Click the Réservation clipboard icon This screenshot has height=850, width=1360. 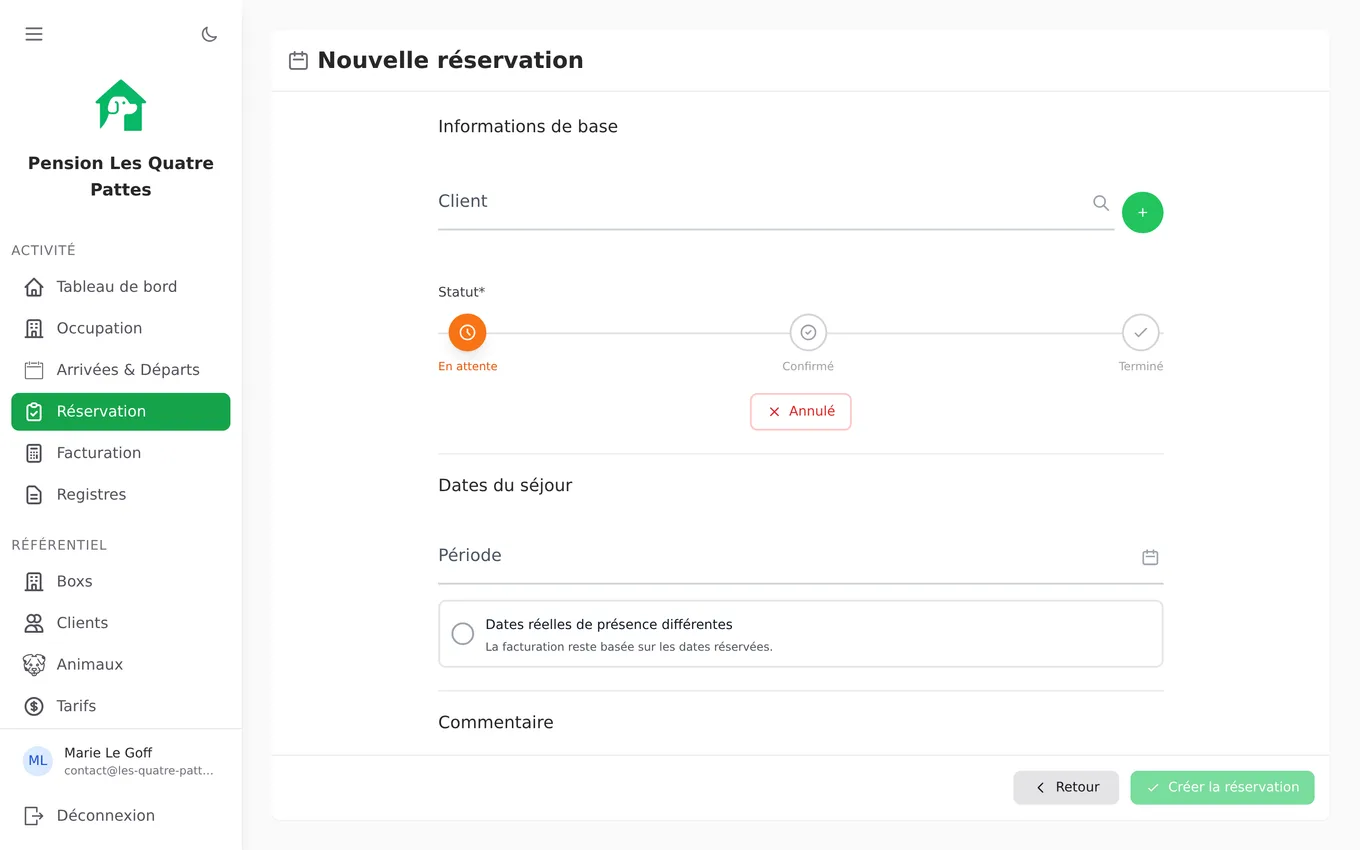pyautogui.click(x=34, y=412)
